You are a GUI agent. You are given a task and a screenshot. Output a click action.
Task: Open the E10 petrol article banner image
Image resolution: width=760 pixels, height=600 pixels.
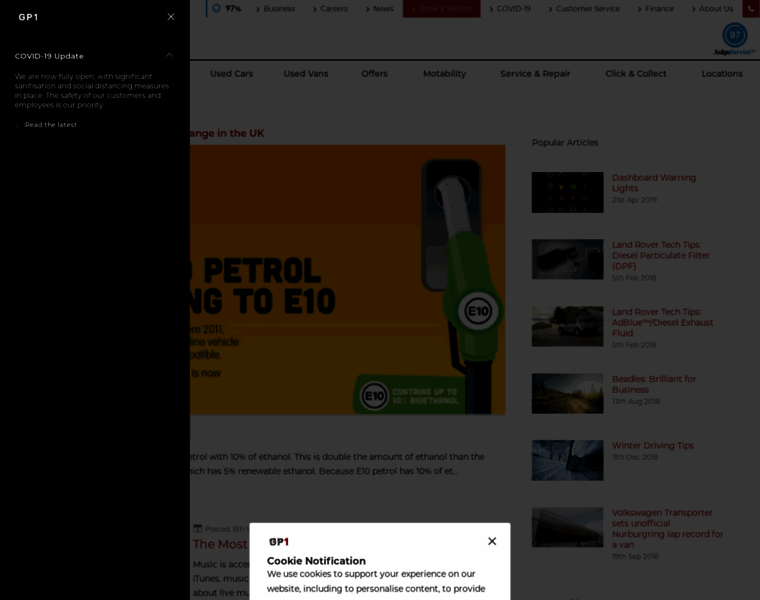(348, 280)
